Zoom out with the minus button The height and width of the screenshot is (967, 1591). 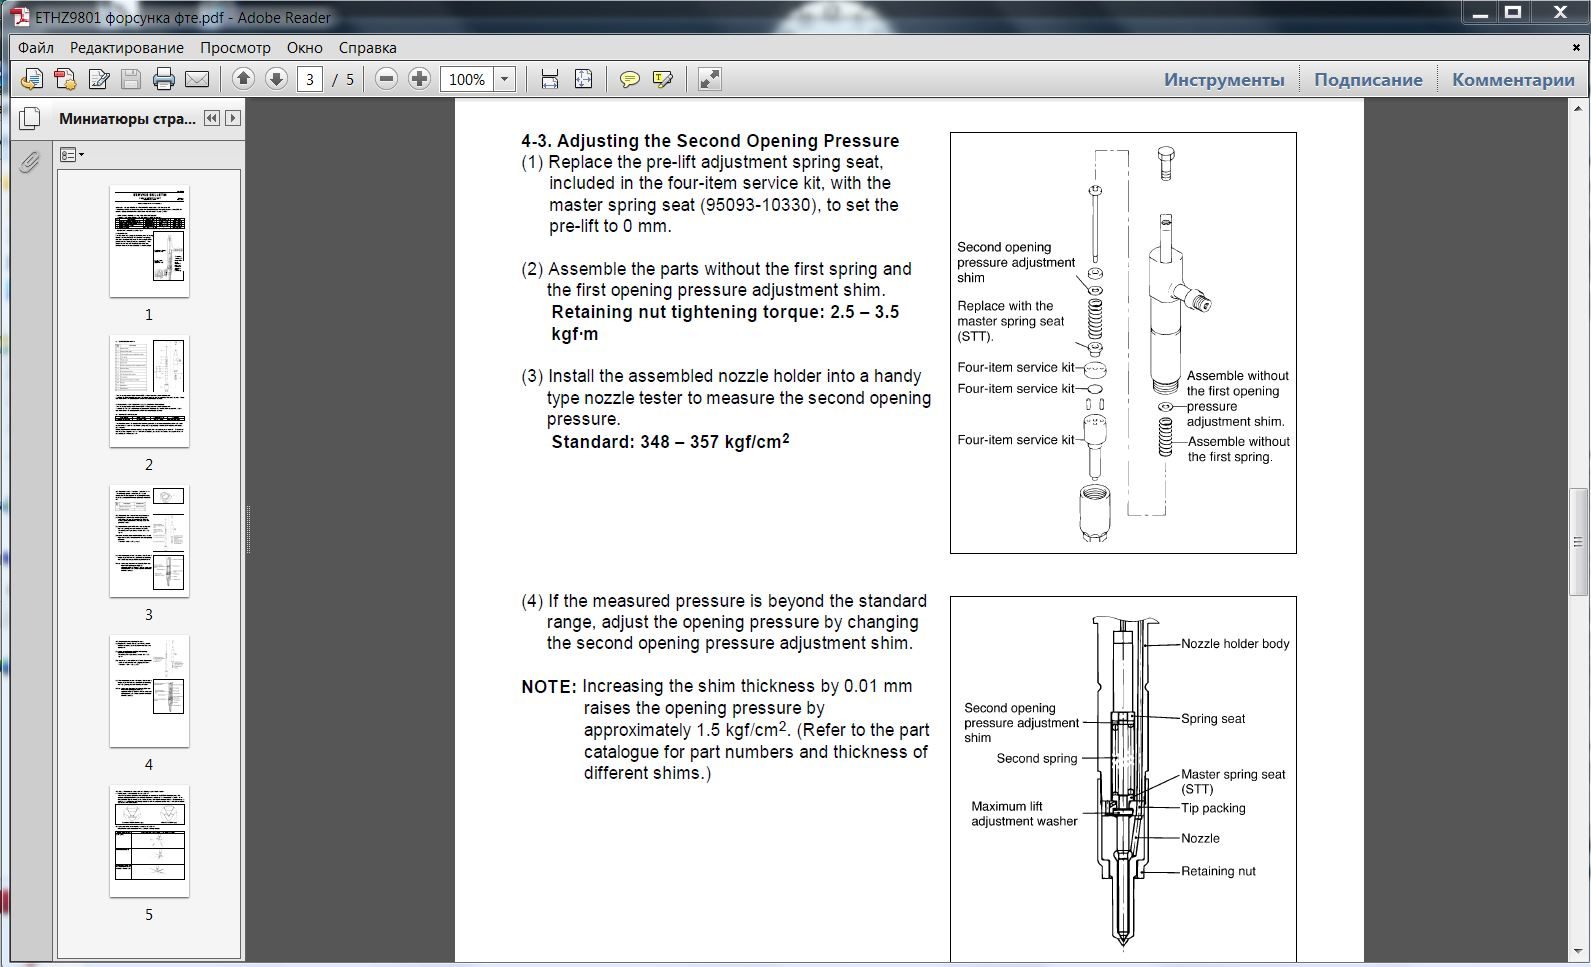[x=386, y=79]
